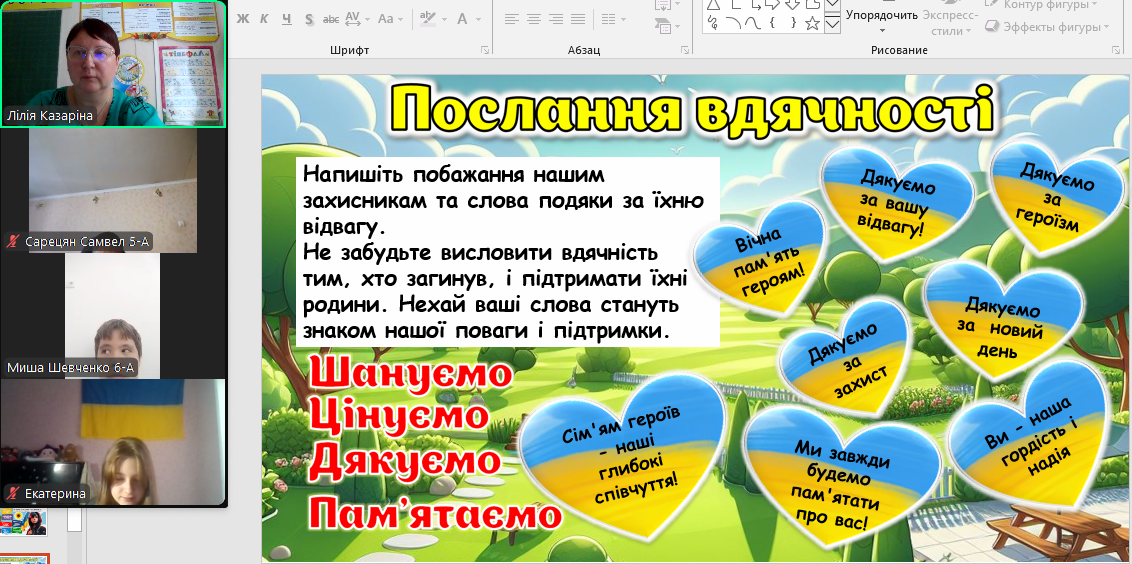This screenshot has width=1132, height=564.
Task: Click muted mic icon for Екатерина
Action: pyautogui.click(x=12, y=494)
